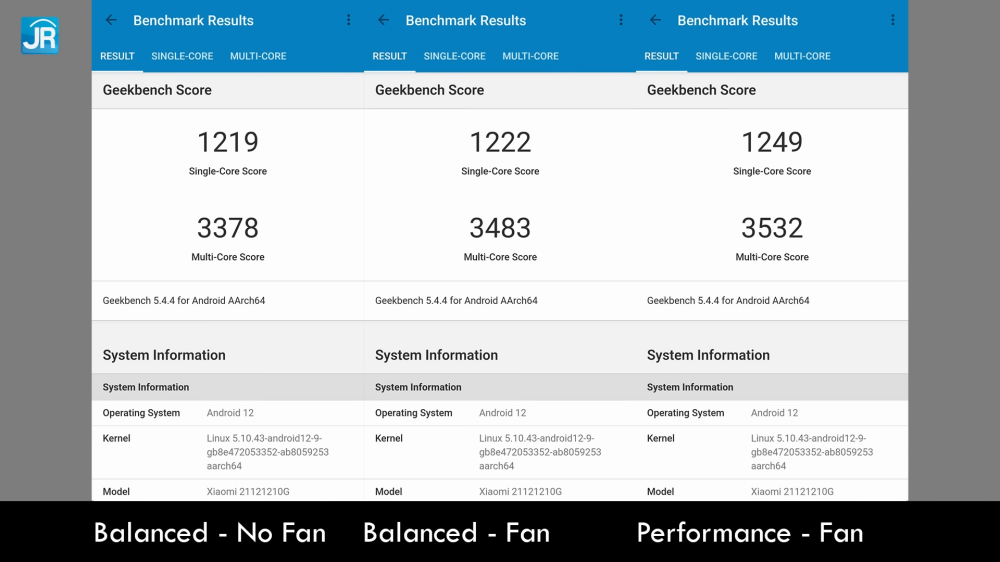Screen dimensions: 1000x562
Task: Open MULTI-CORE tab in middle panel
Action: 530,56
